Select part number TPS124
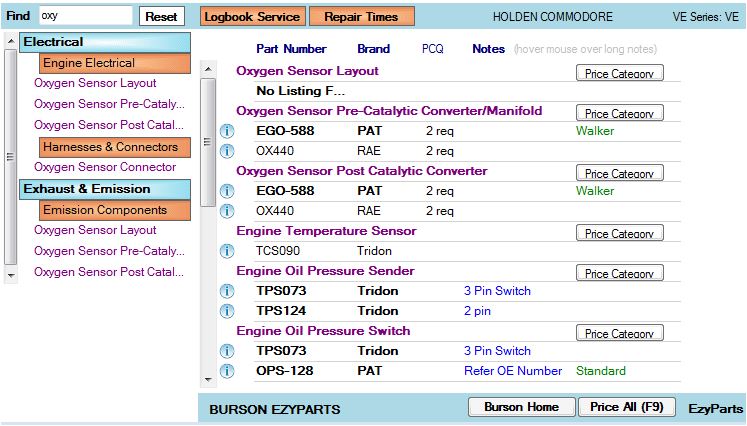 pyautogui.click(x=281, y=311)
